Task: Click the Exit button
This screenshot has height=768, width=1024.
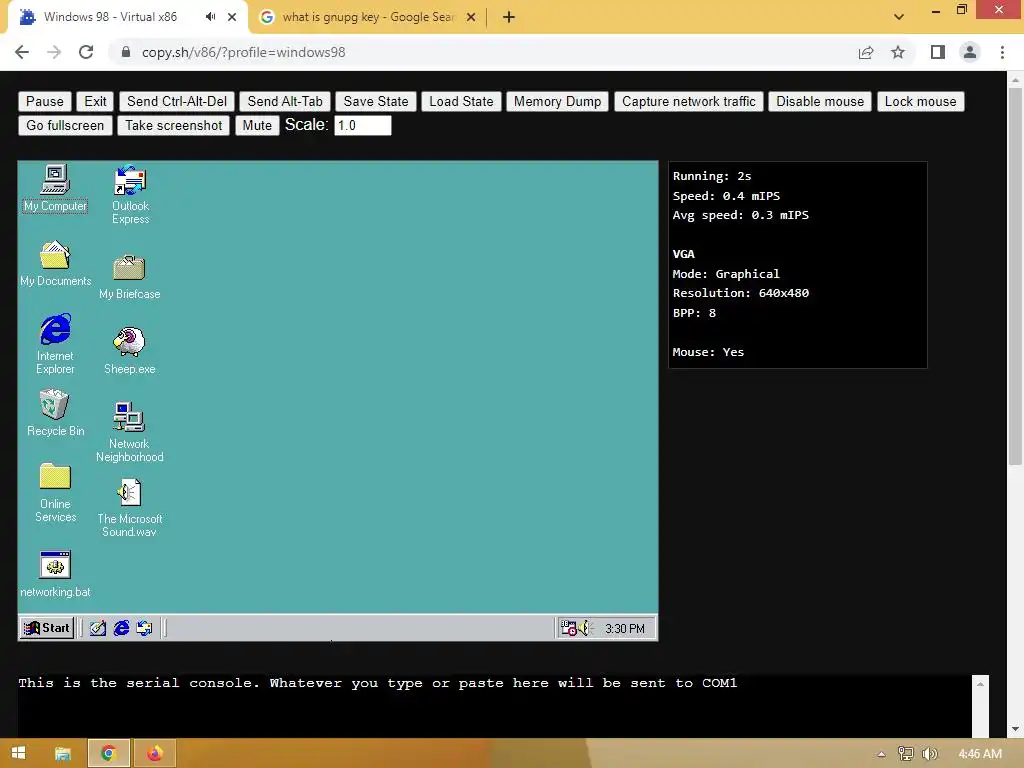Action: [95, 101]
